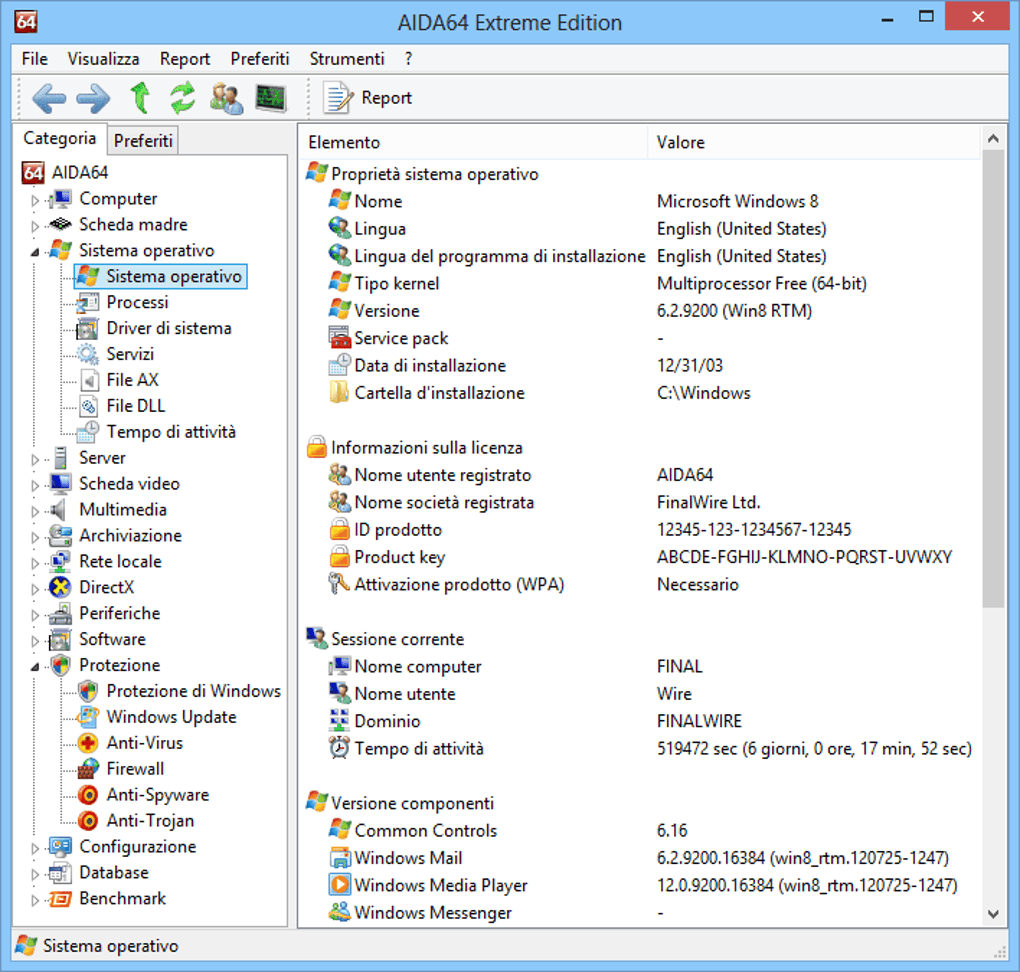
Task: Go forward with the blue right arrow
Action: 93,98
